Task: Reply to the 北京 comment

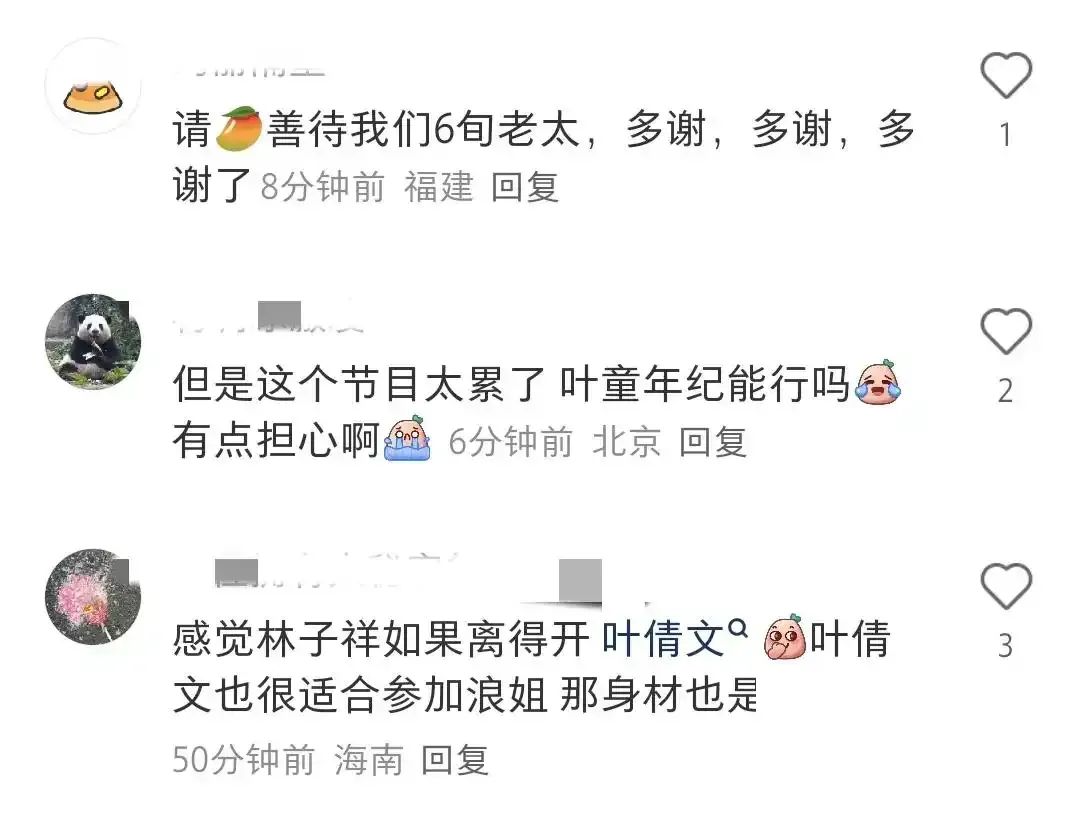Action: point(713,442)
